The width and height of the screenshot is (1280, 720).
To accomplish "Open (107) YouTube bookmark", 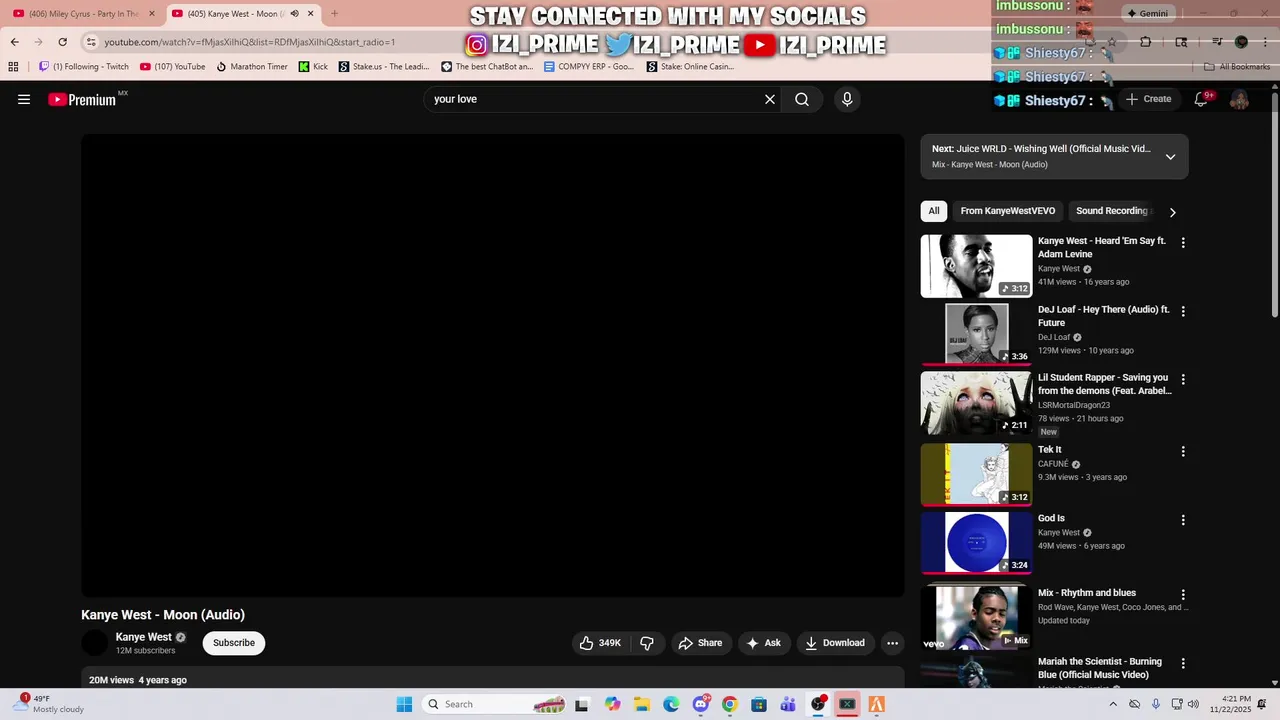I will (x=172, y=67).
